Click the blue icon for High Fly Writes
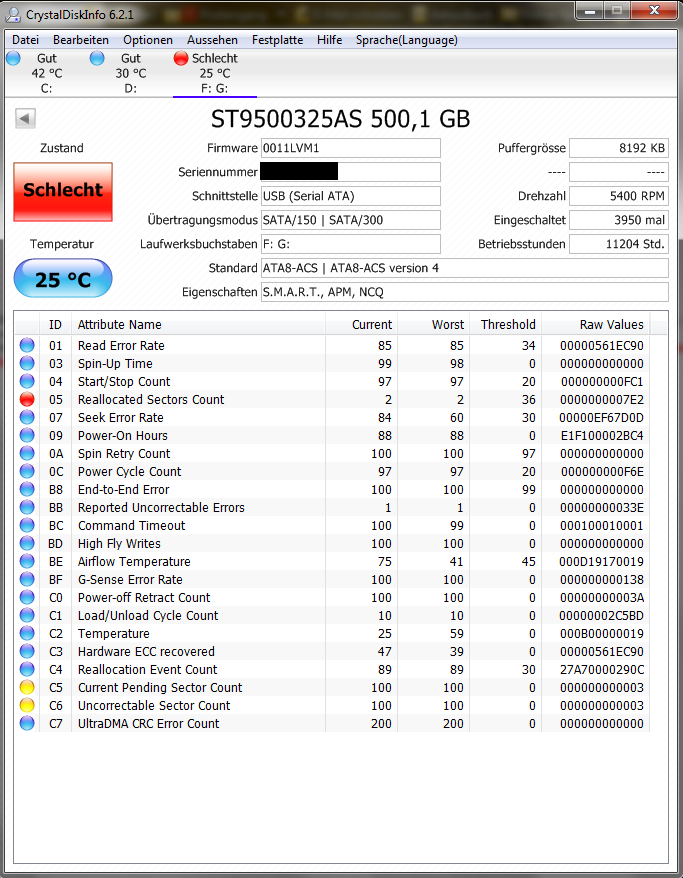The height and width of the screenshot is (878, 683). pos(27,543)
